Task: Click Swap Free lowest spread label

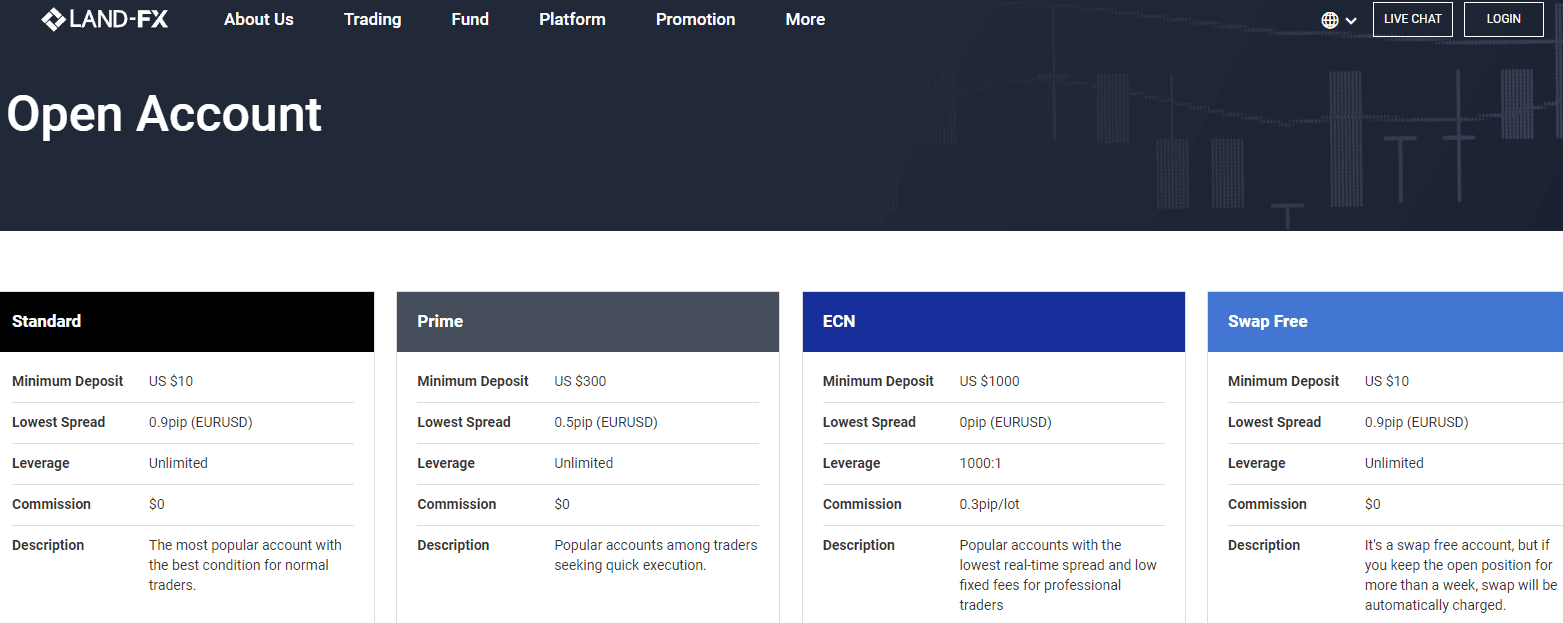Action: (x=1274, y=422)
